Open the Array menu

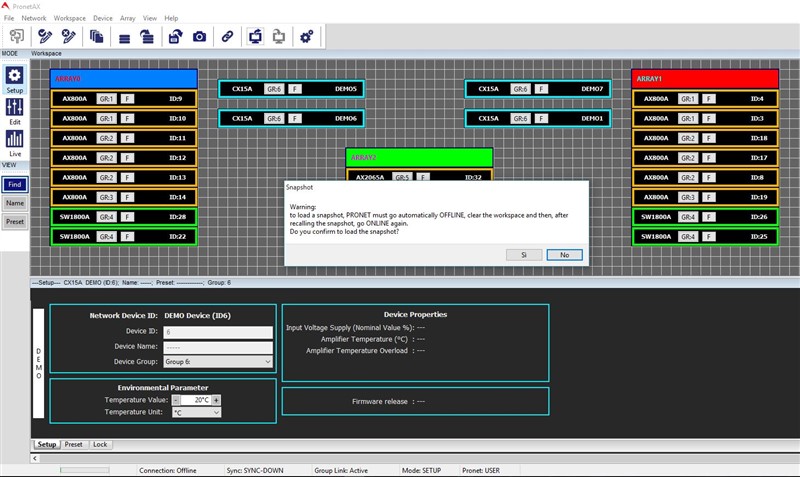(x=128, y=18)
